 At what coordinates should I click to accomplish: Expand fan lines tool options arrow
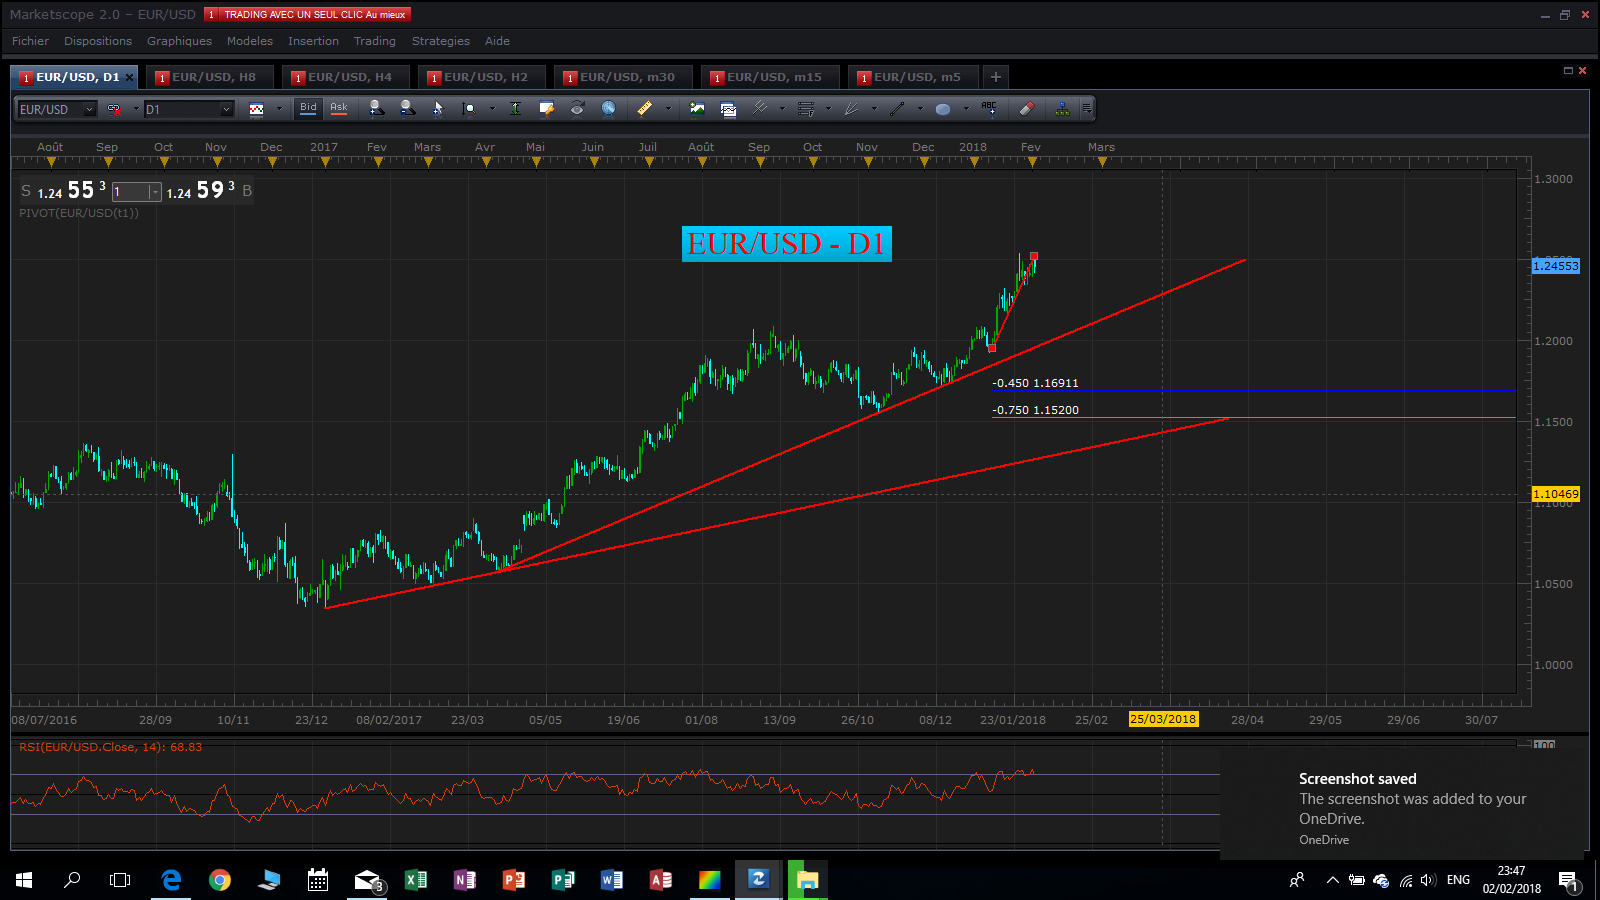(873, 109)
